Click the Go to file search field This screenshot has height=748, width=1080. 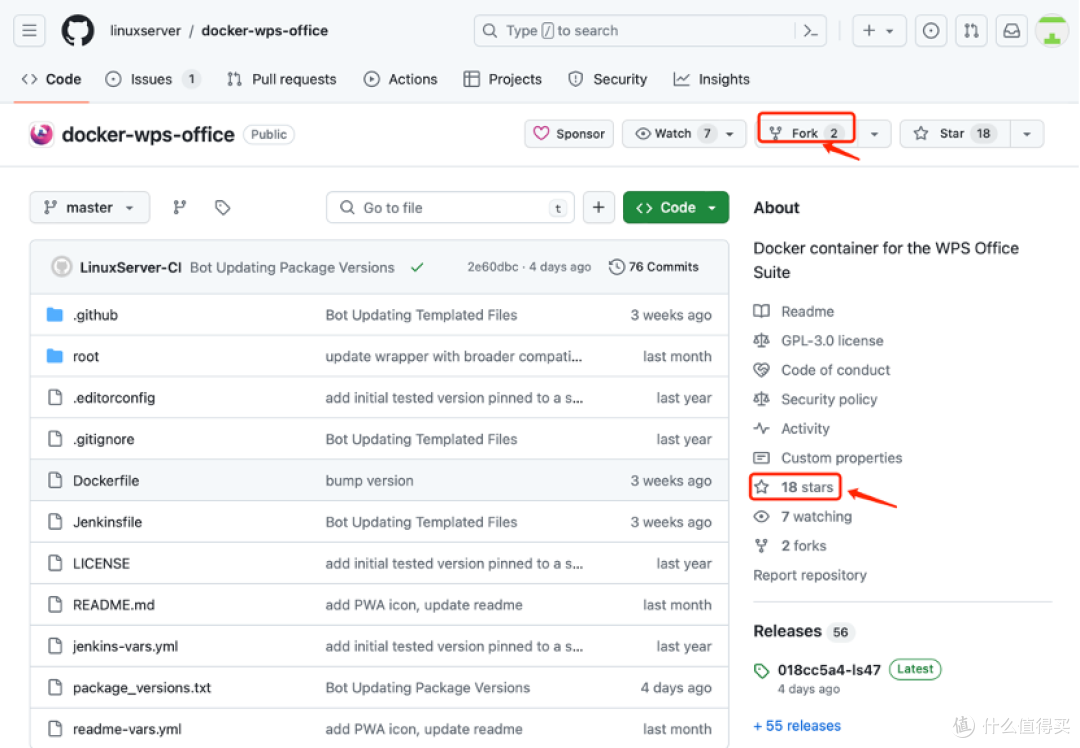coord(449,207)
